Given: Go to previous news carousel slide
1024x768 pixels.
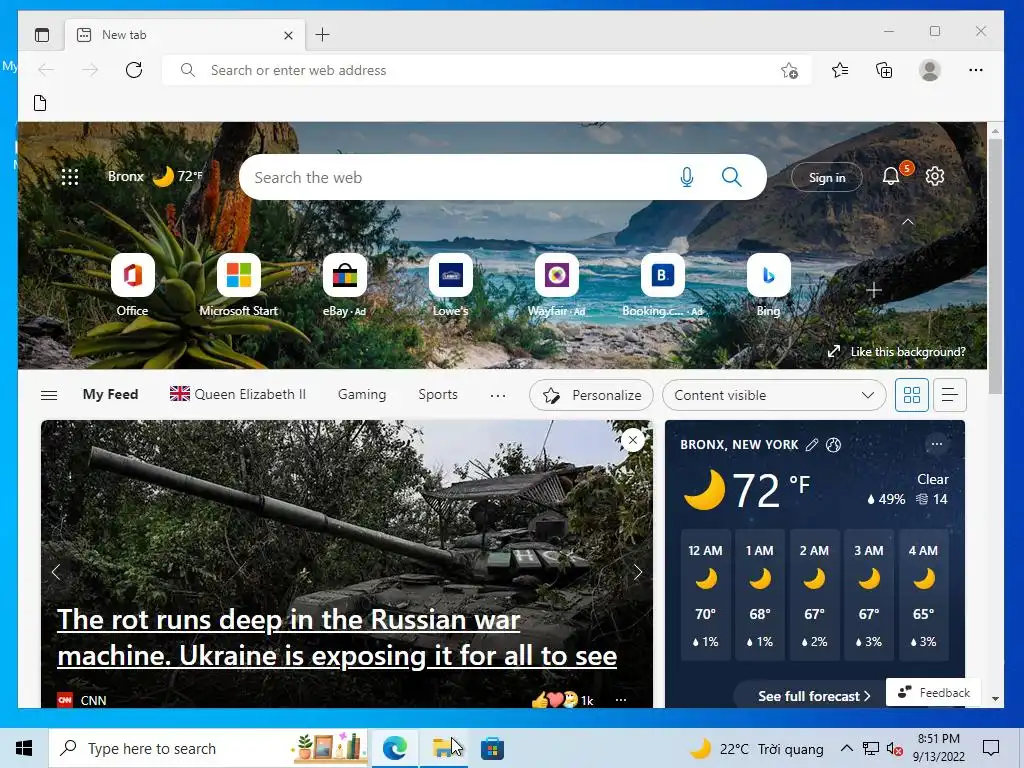Looking at the screenshot, I should pyautogui.click(x=56, y=572).
